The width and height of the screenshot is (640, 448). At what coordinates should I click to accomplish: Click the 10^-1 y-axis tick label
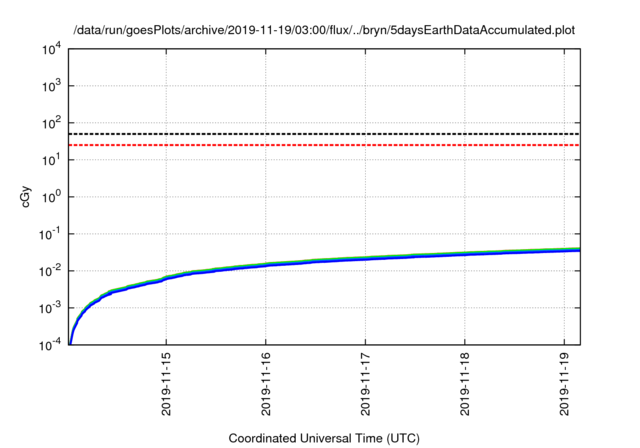point(50,234)
